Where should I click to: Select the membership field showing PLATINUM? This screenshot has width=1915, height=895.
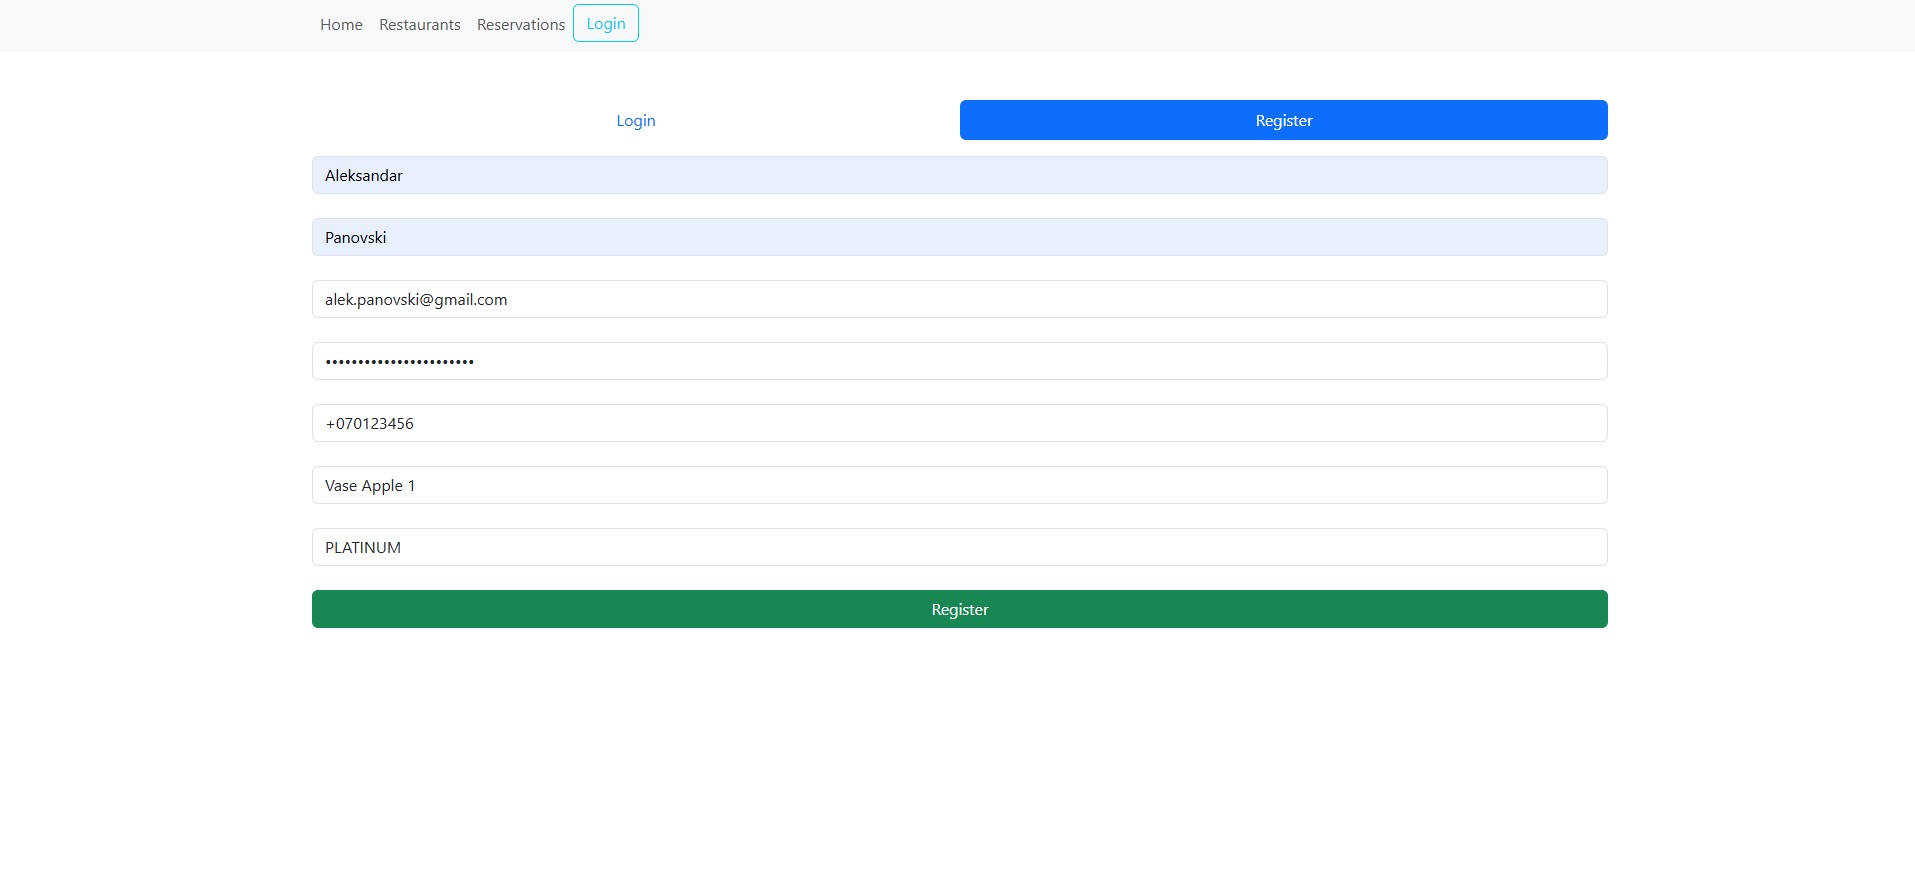959,548
